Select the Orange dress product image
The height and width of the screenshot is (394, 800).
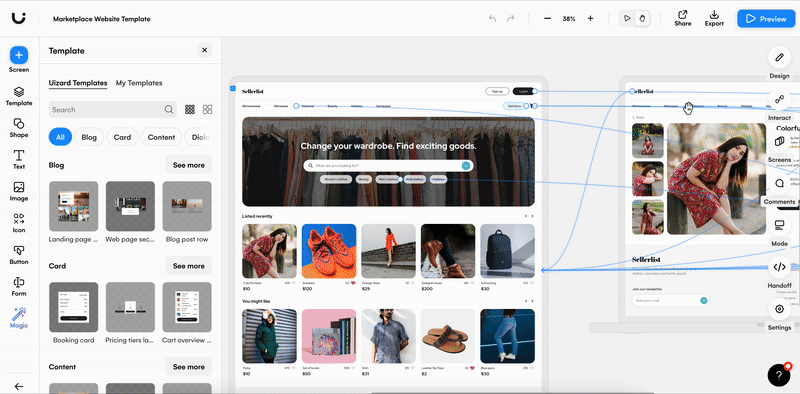pos(388,251)
